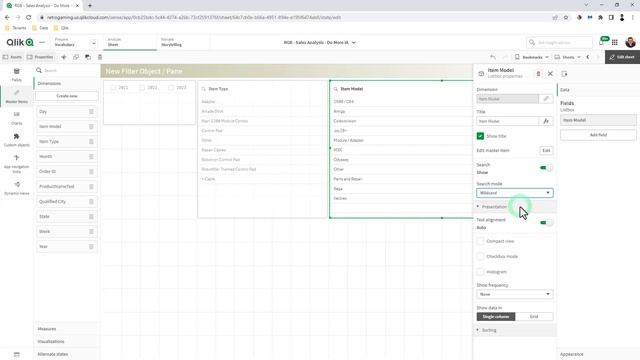Open the user profile avatar
The width and height of the screenshot is (640, 360).
pos(630,42)
